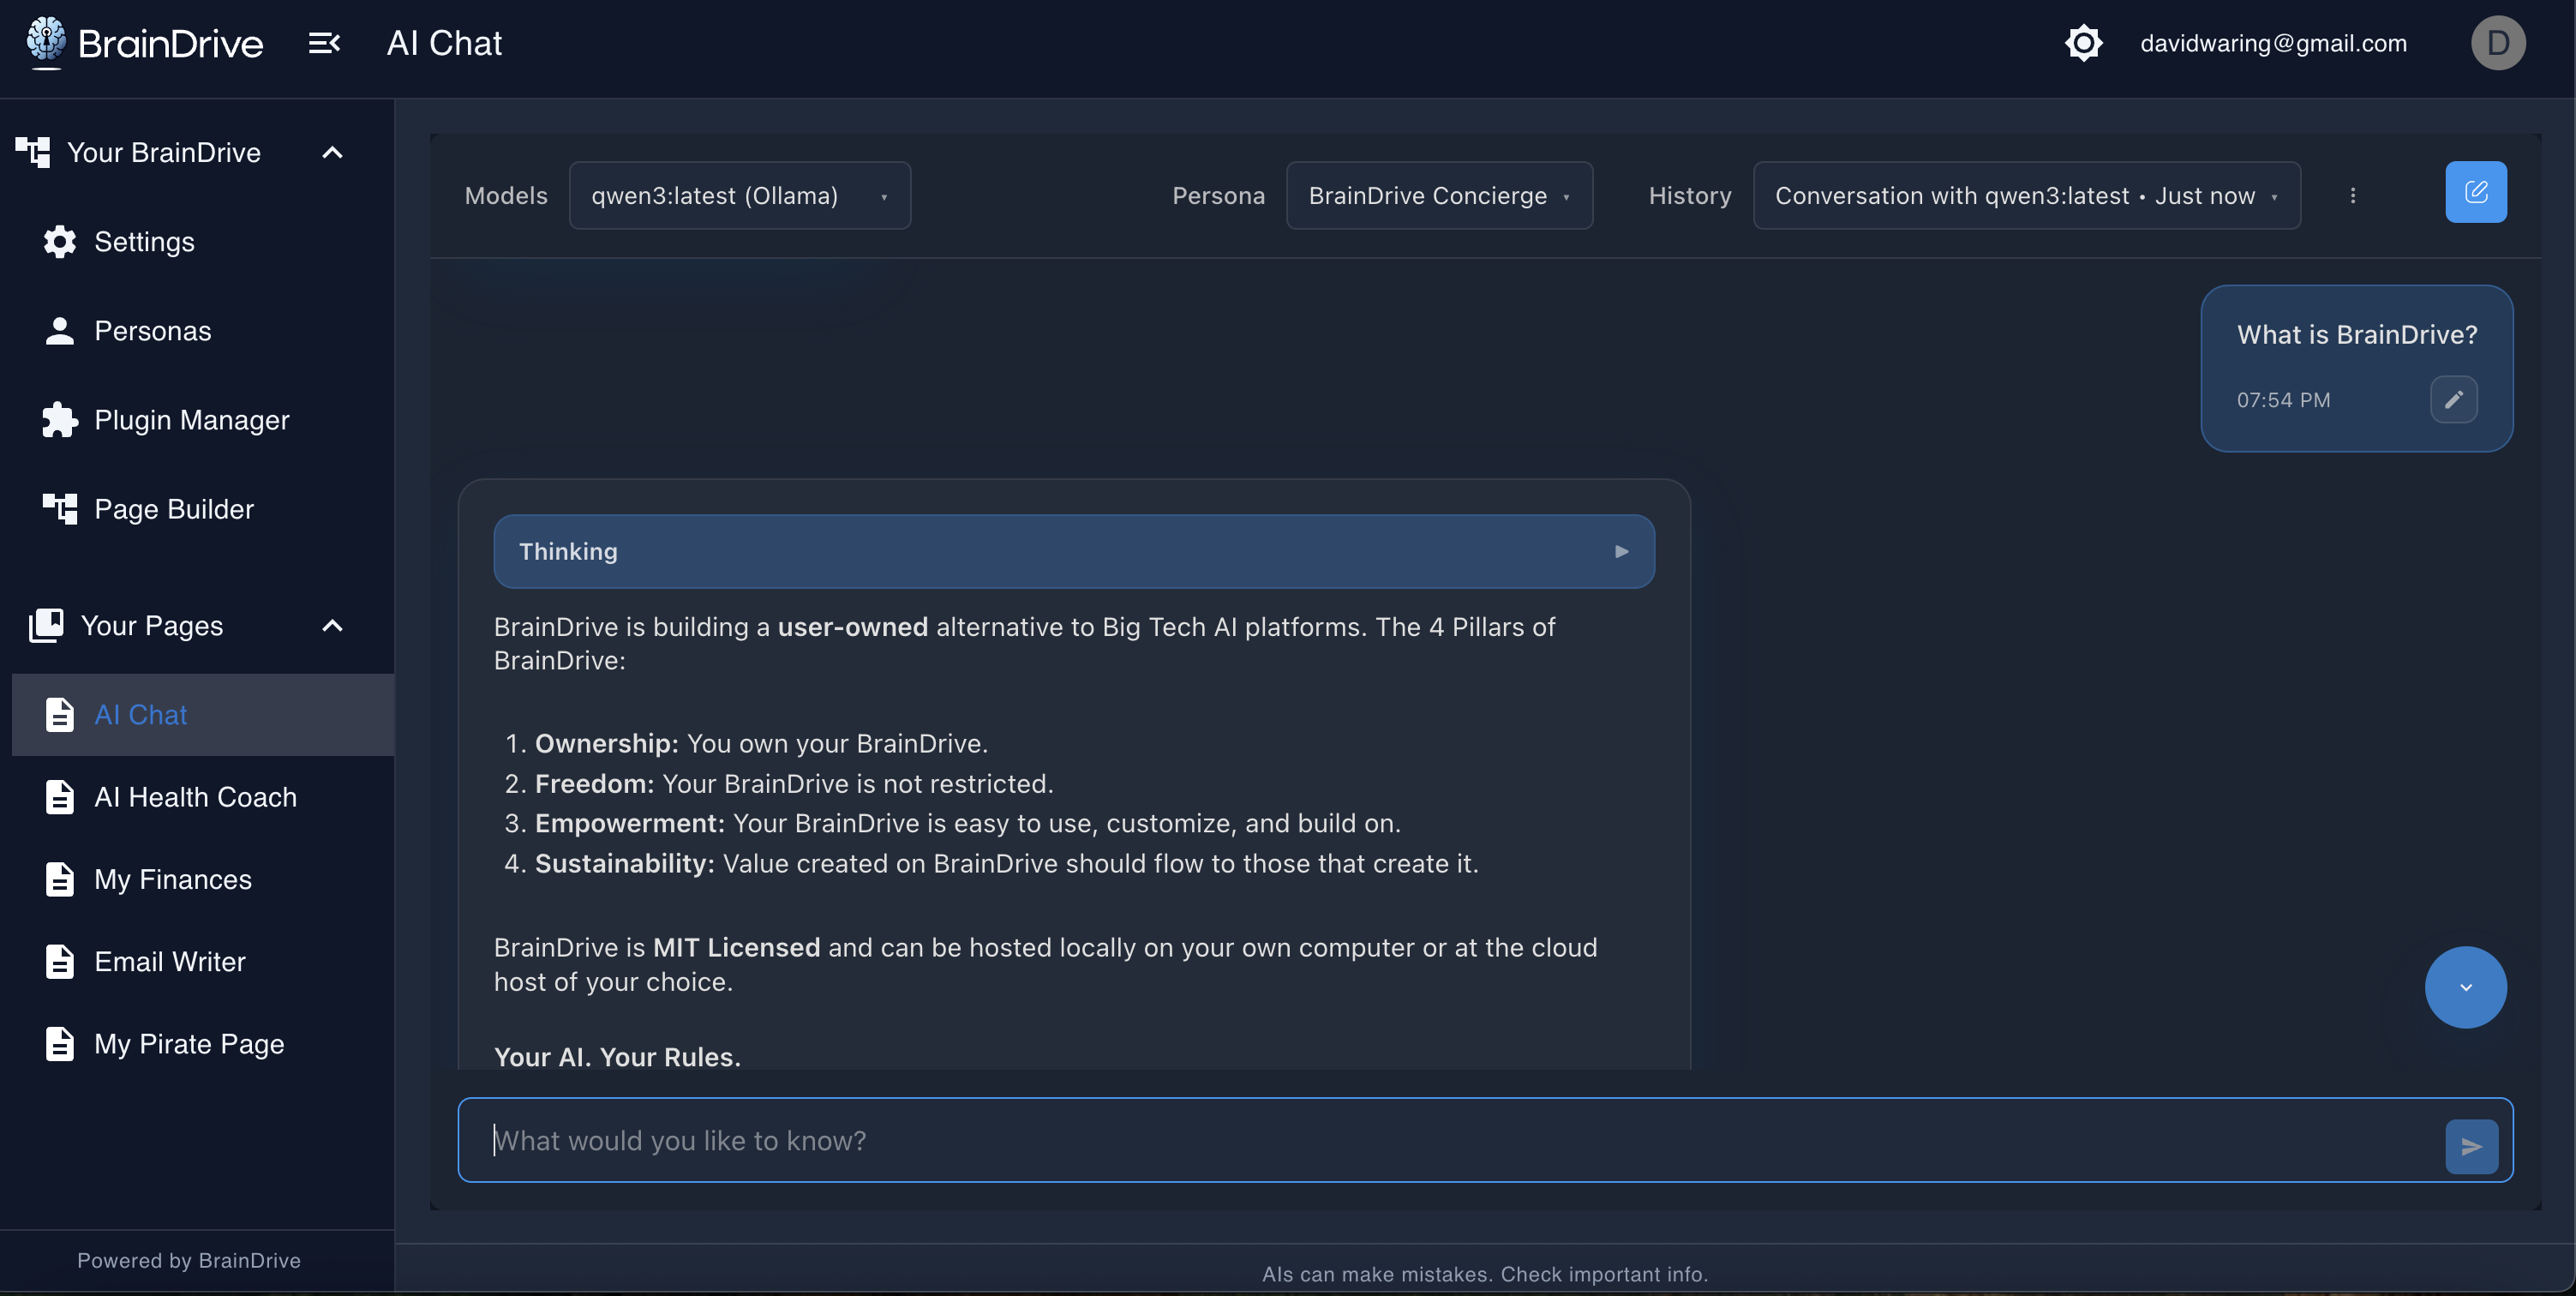Open the three-dot conversation options menu

point(2352,196)
